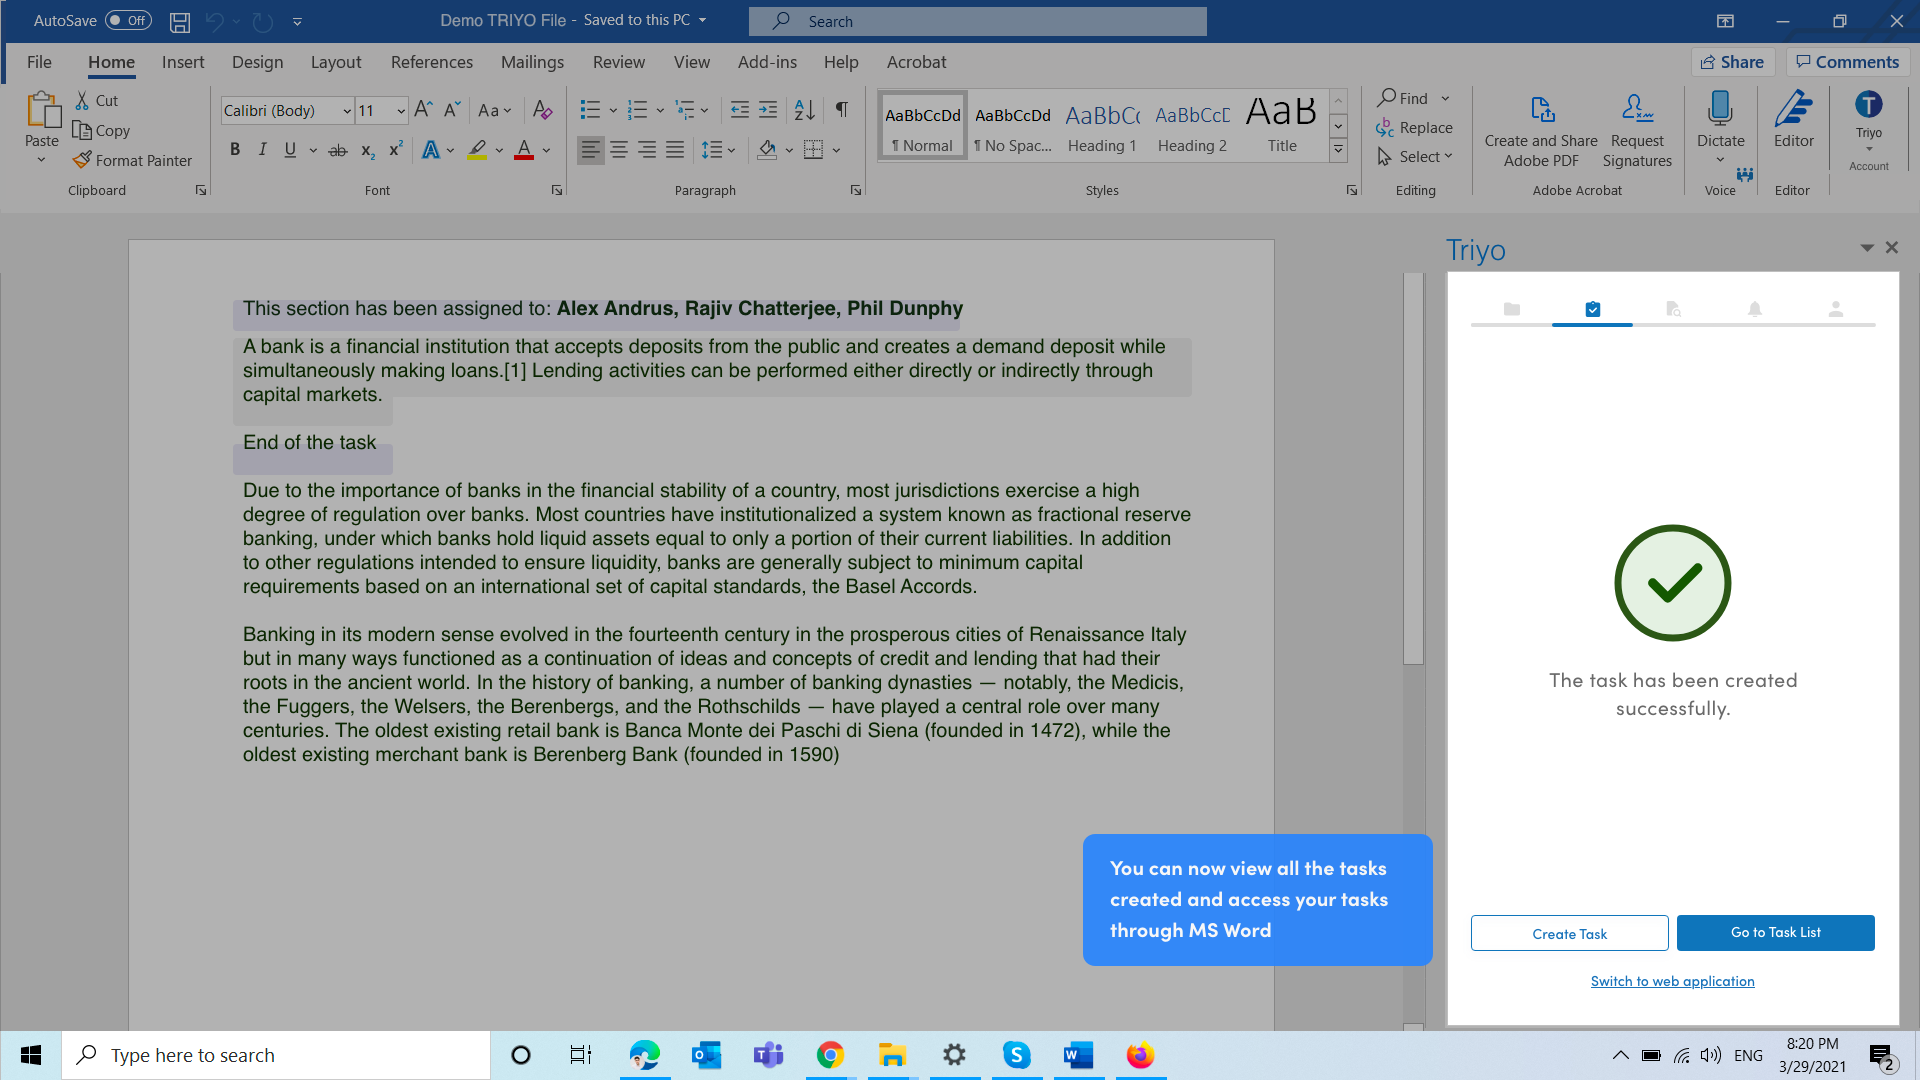Click the Windows taskbar search field
The height and width of the screenshot is (1080, 1920).
276,1055
